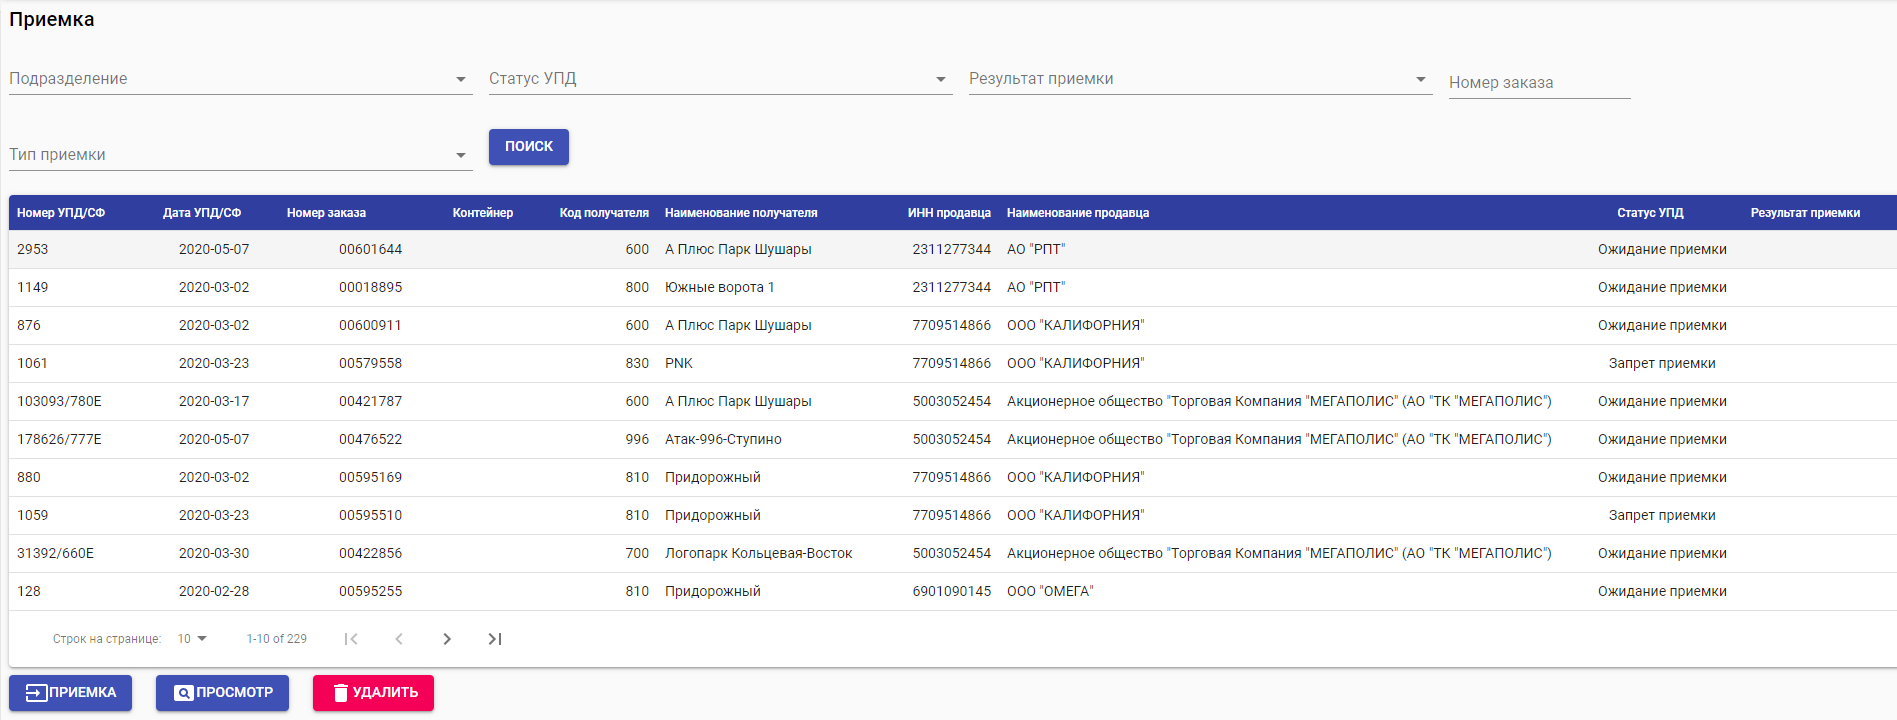Image resolution: width=1897 pixels, height=720 pixels.
Task: Go to the previous page of results
Action: (399, 639)
